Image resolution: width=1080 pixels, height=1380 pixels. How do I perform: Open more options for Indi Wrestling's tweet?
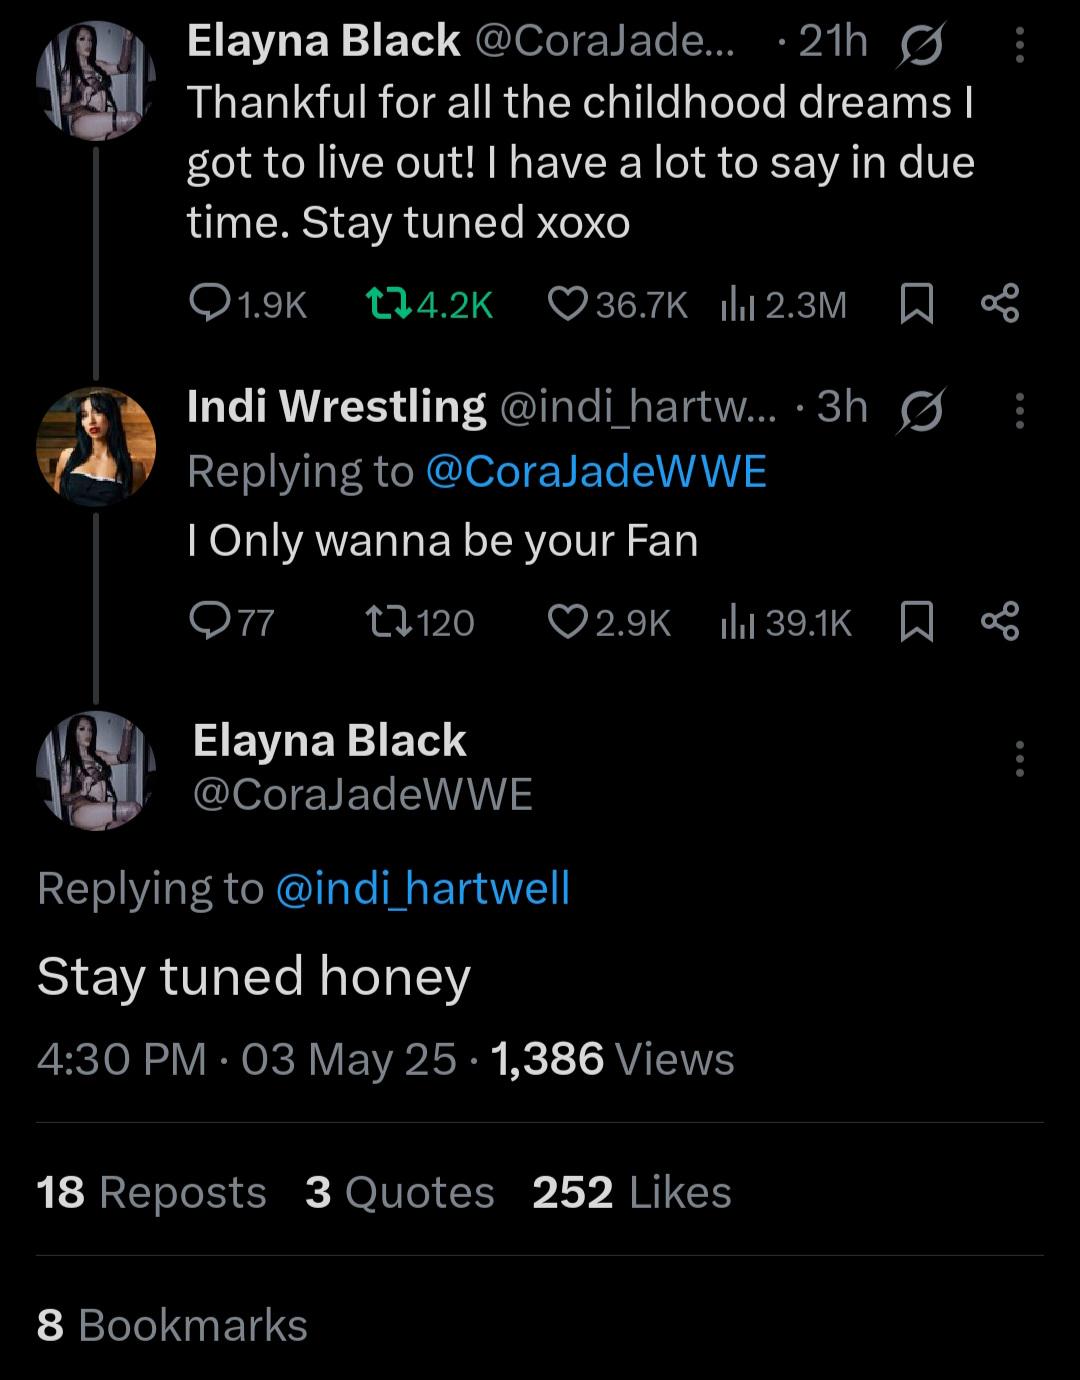pos(1019,410)
